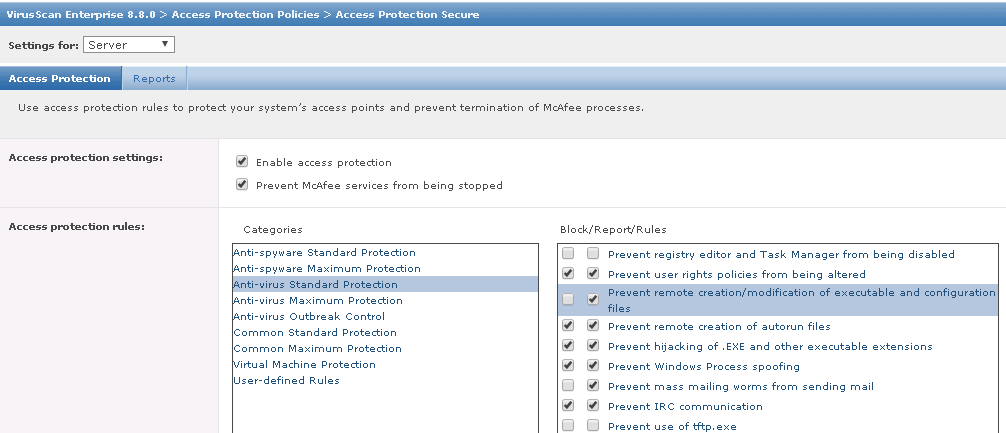Enable Block for remote creation/modification rule
The width and height of the screenshot is (1006, 433).
(568, 299)
